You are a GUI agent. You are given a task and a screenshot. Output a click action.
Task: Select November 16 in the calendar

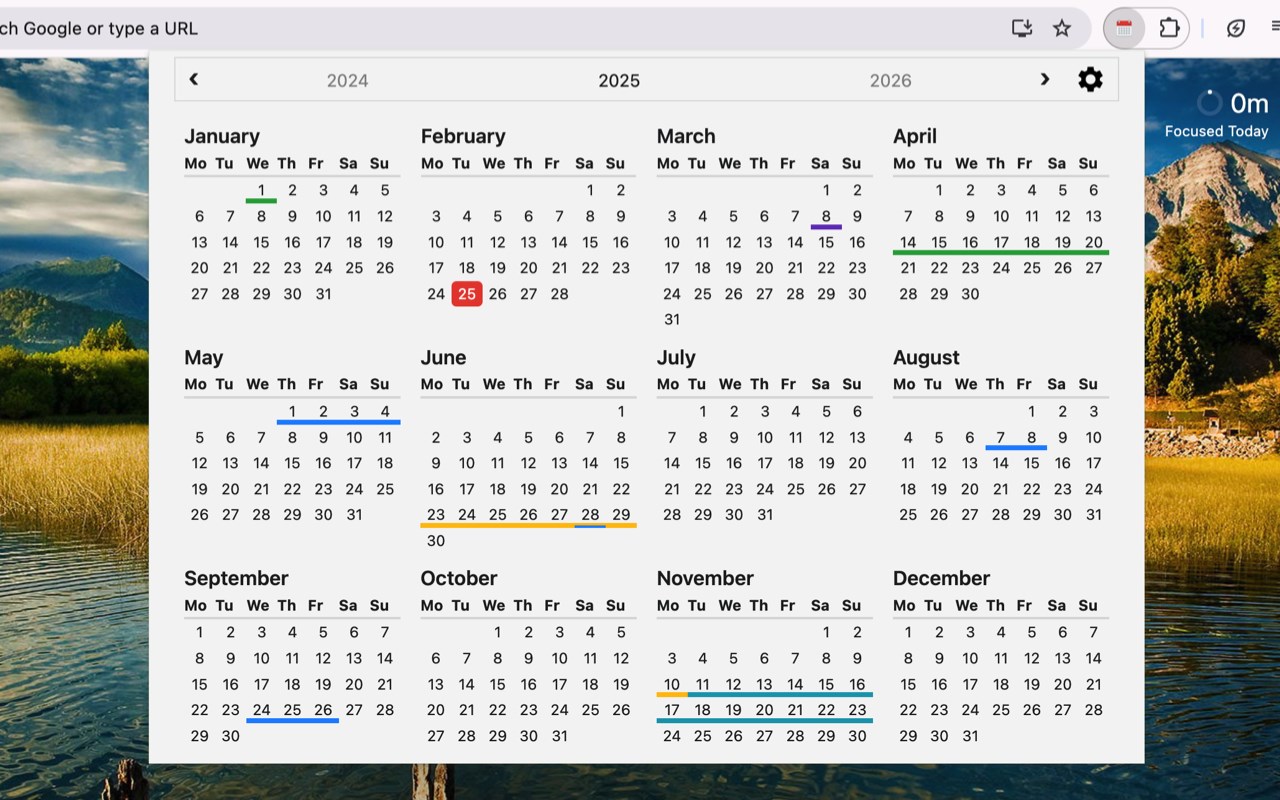tap(857, 684)
